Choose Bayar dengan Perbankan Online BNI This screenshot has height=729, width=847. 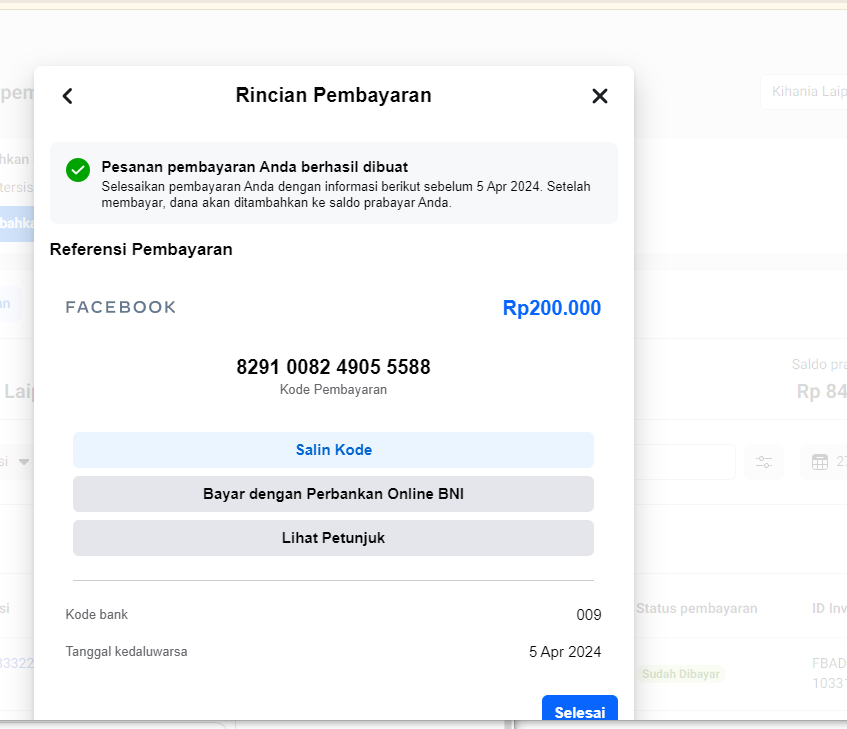333,494
